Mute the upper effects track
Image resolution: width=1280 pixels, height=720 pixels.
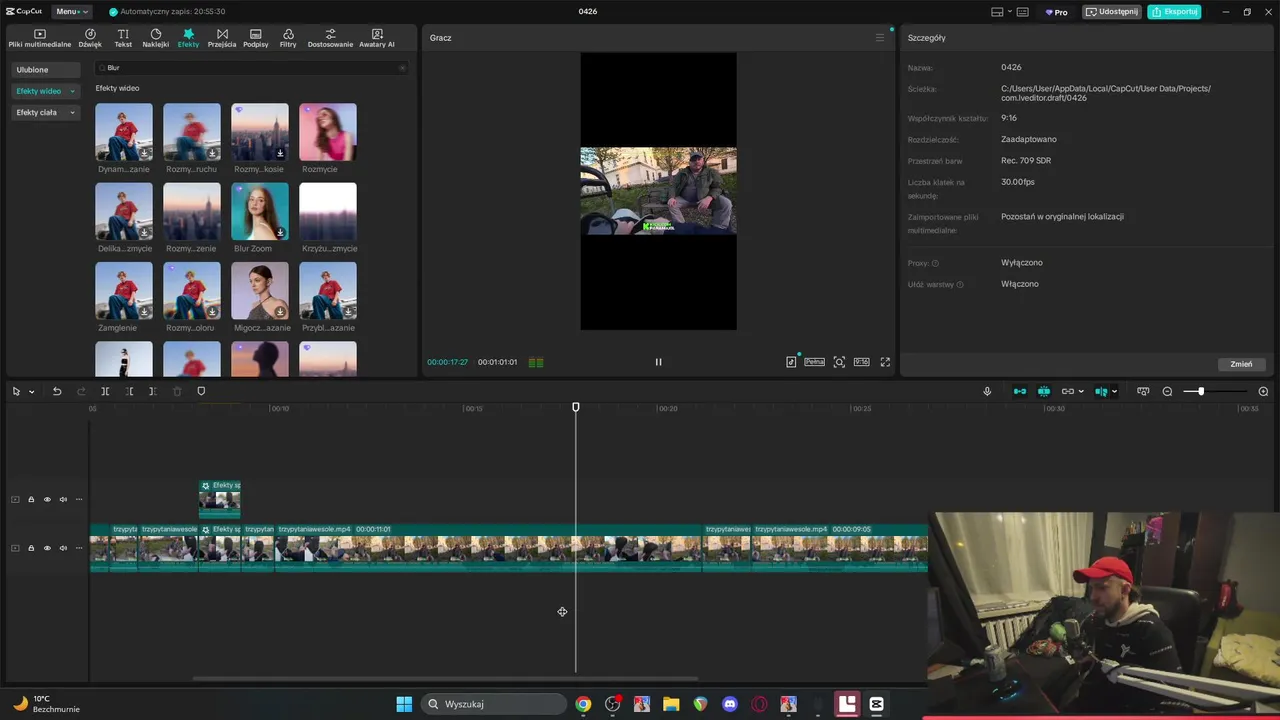pyautogui.click(x=63, y=499)
